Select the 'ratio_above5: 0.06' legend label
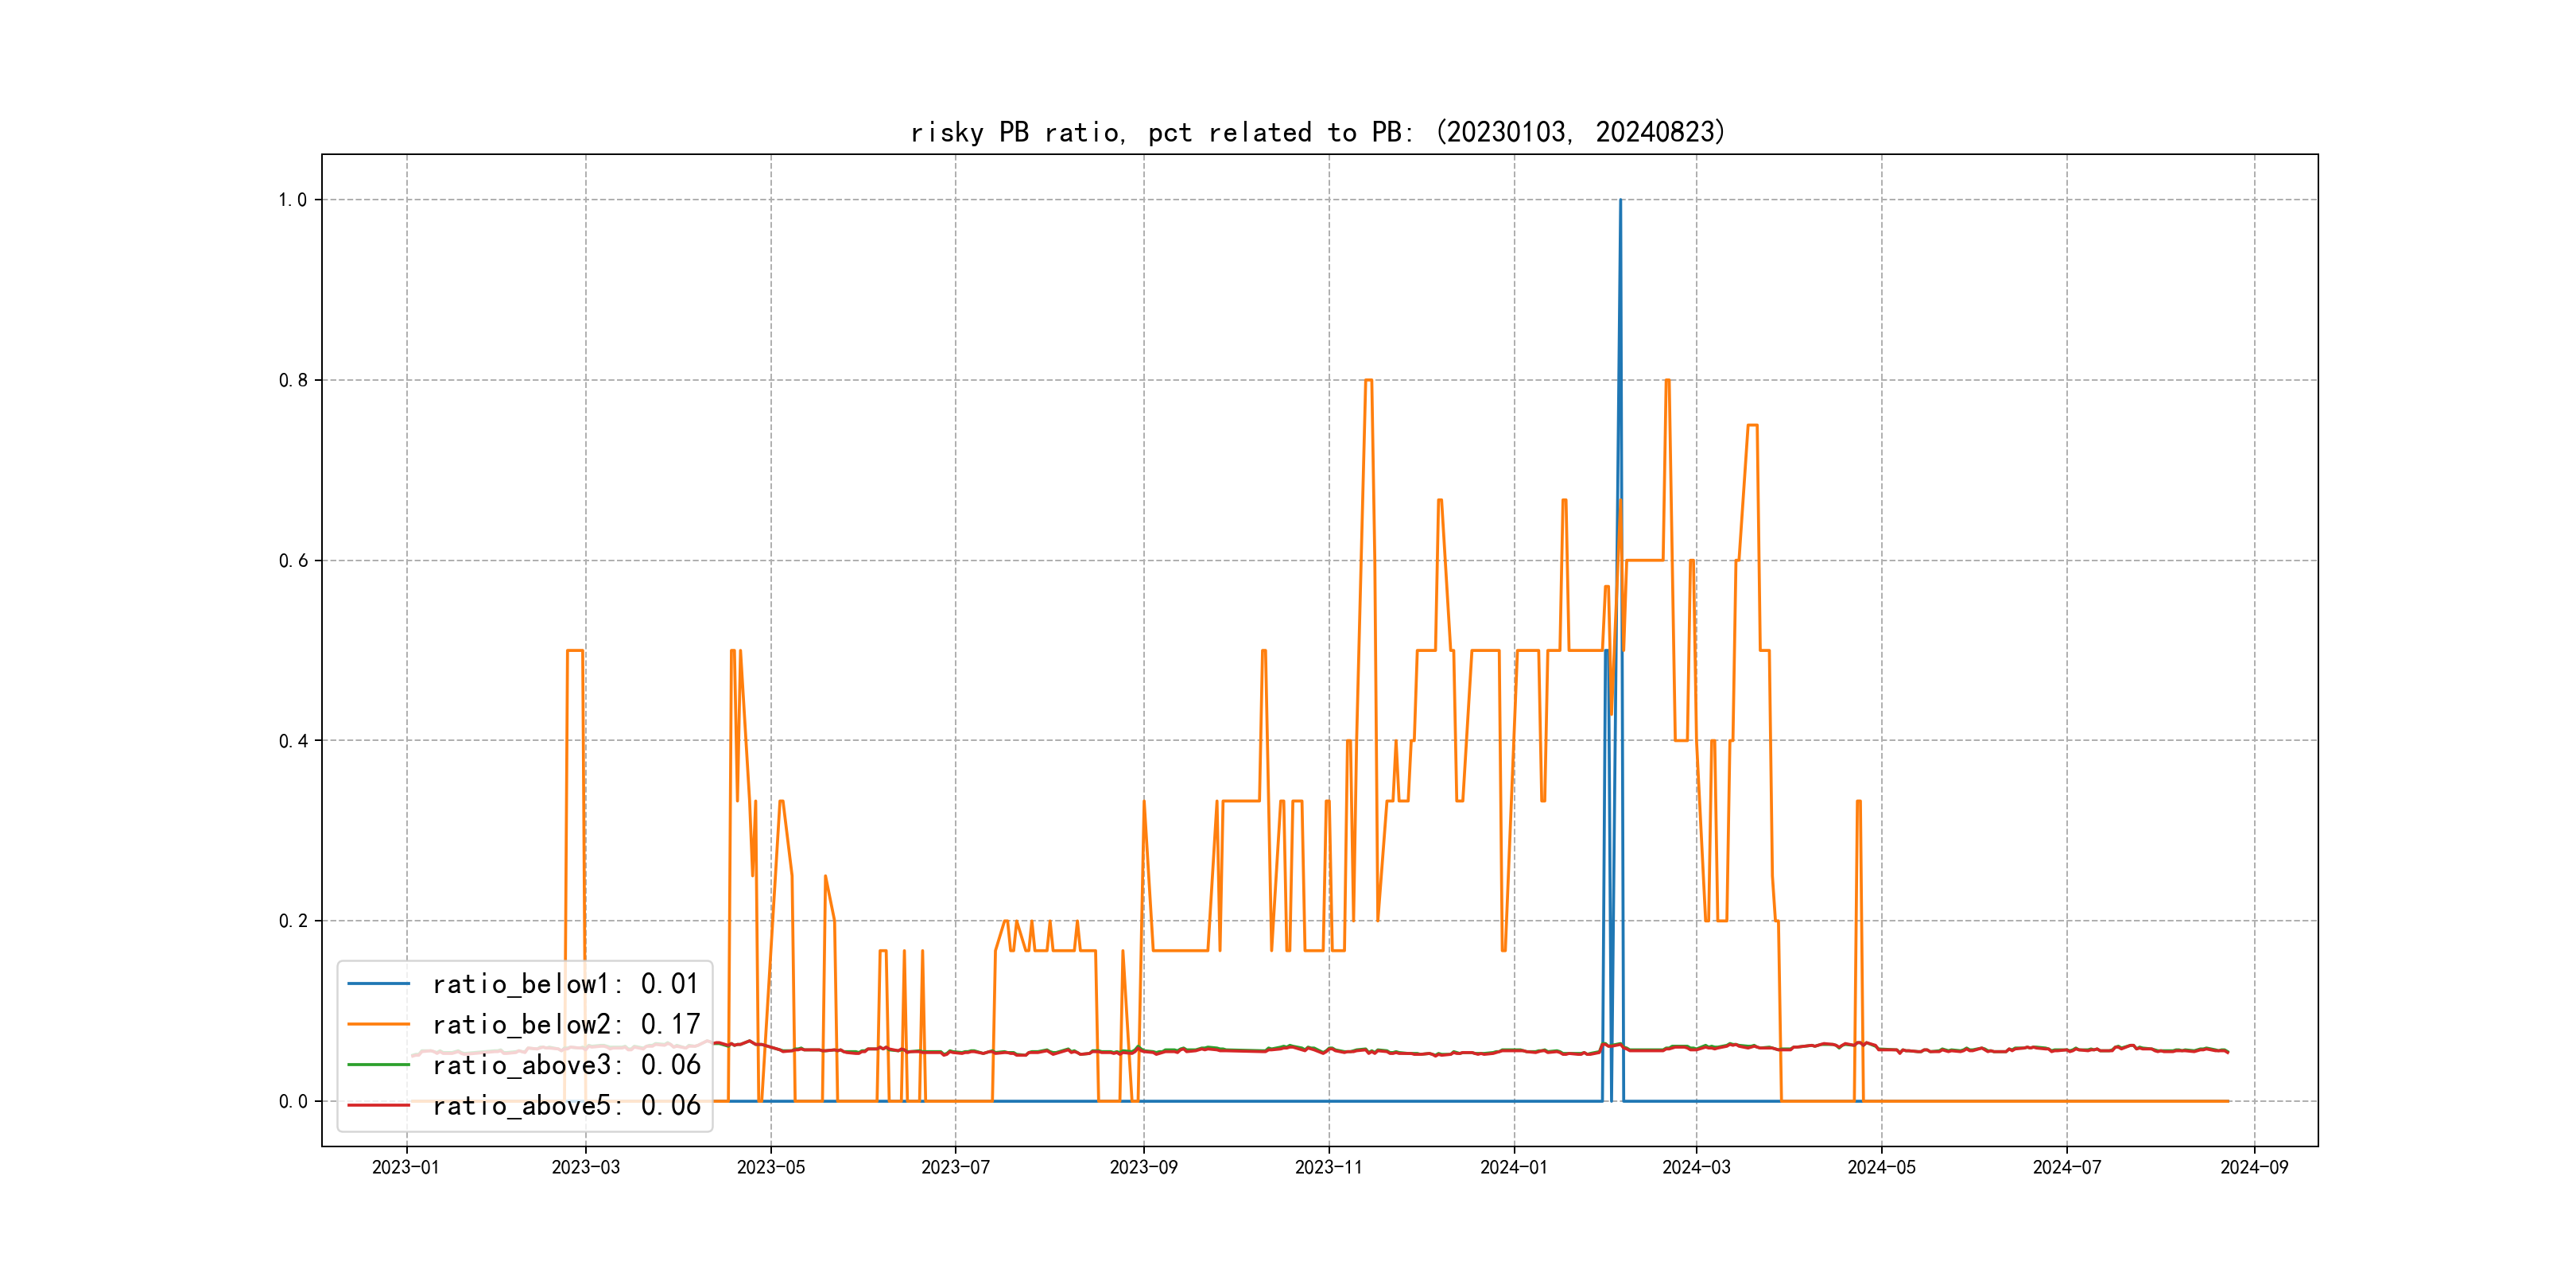Screen dimensions: 2576x1288 pyautogui.click(x=565, y=1105)
